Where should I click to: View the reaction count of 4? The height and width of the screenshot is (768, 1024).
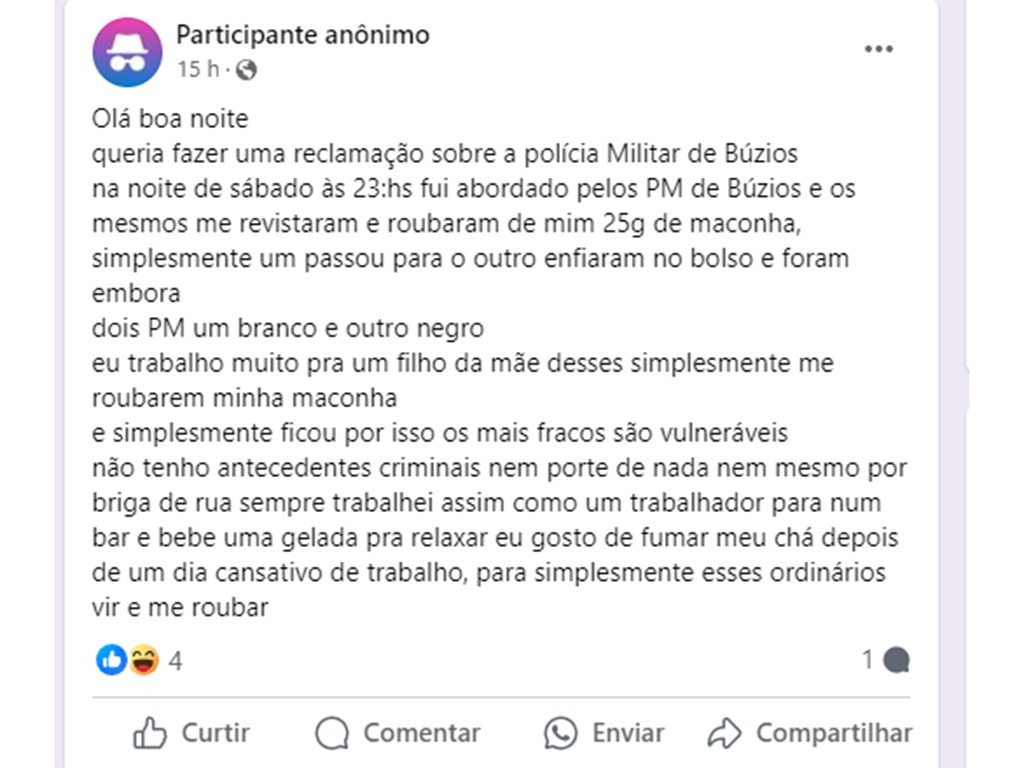[x=175, y=661]
